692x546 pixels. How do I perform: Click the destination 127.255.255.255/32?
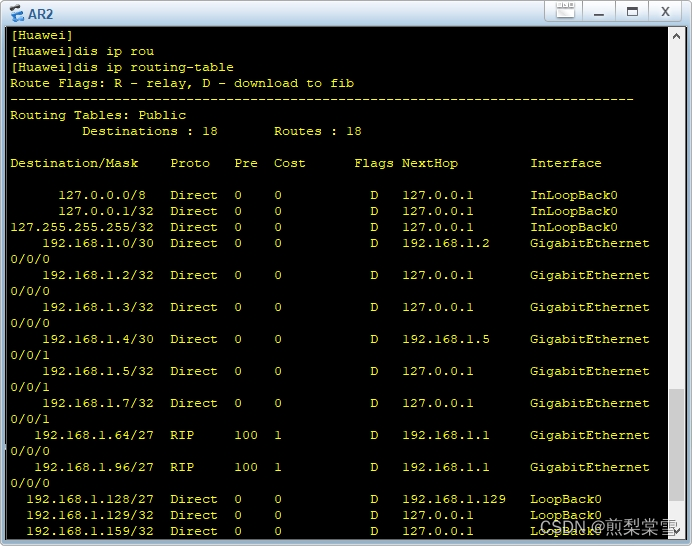[x=82, y=227]
